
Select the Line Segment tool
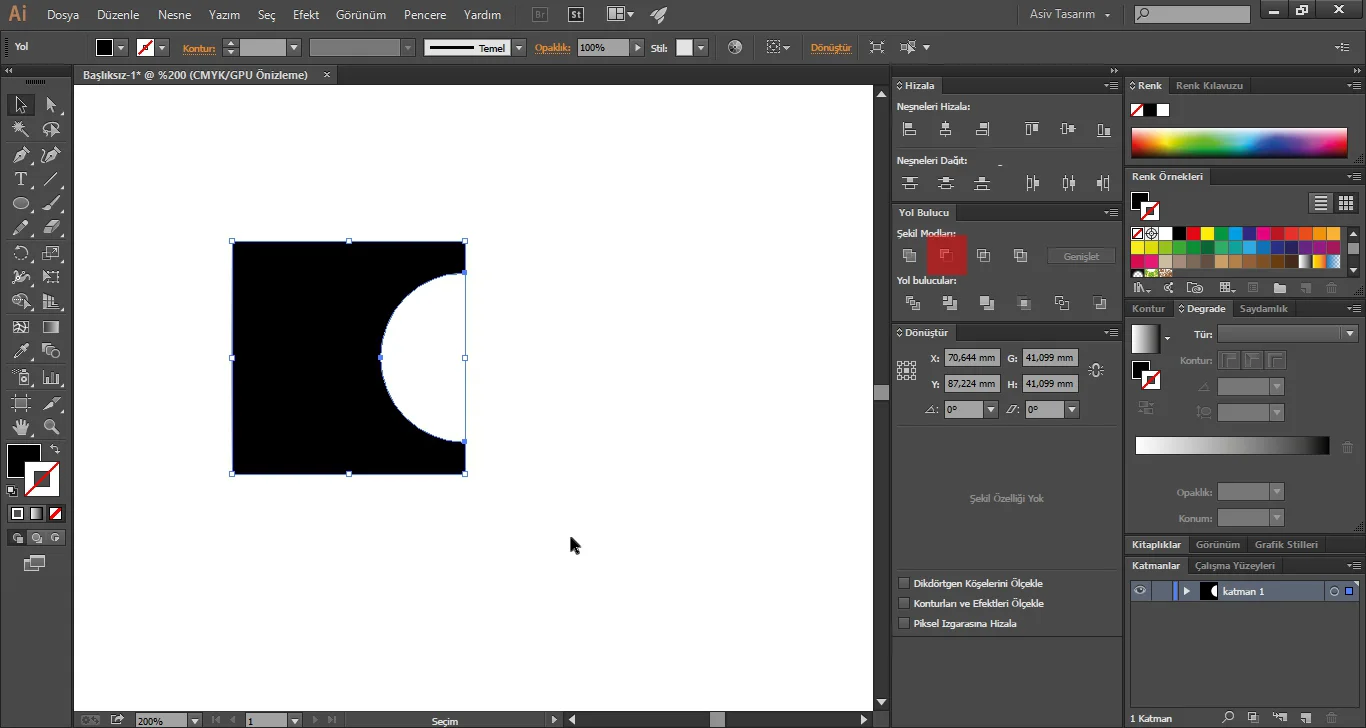51,180
